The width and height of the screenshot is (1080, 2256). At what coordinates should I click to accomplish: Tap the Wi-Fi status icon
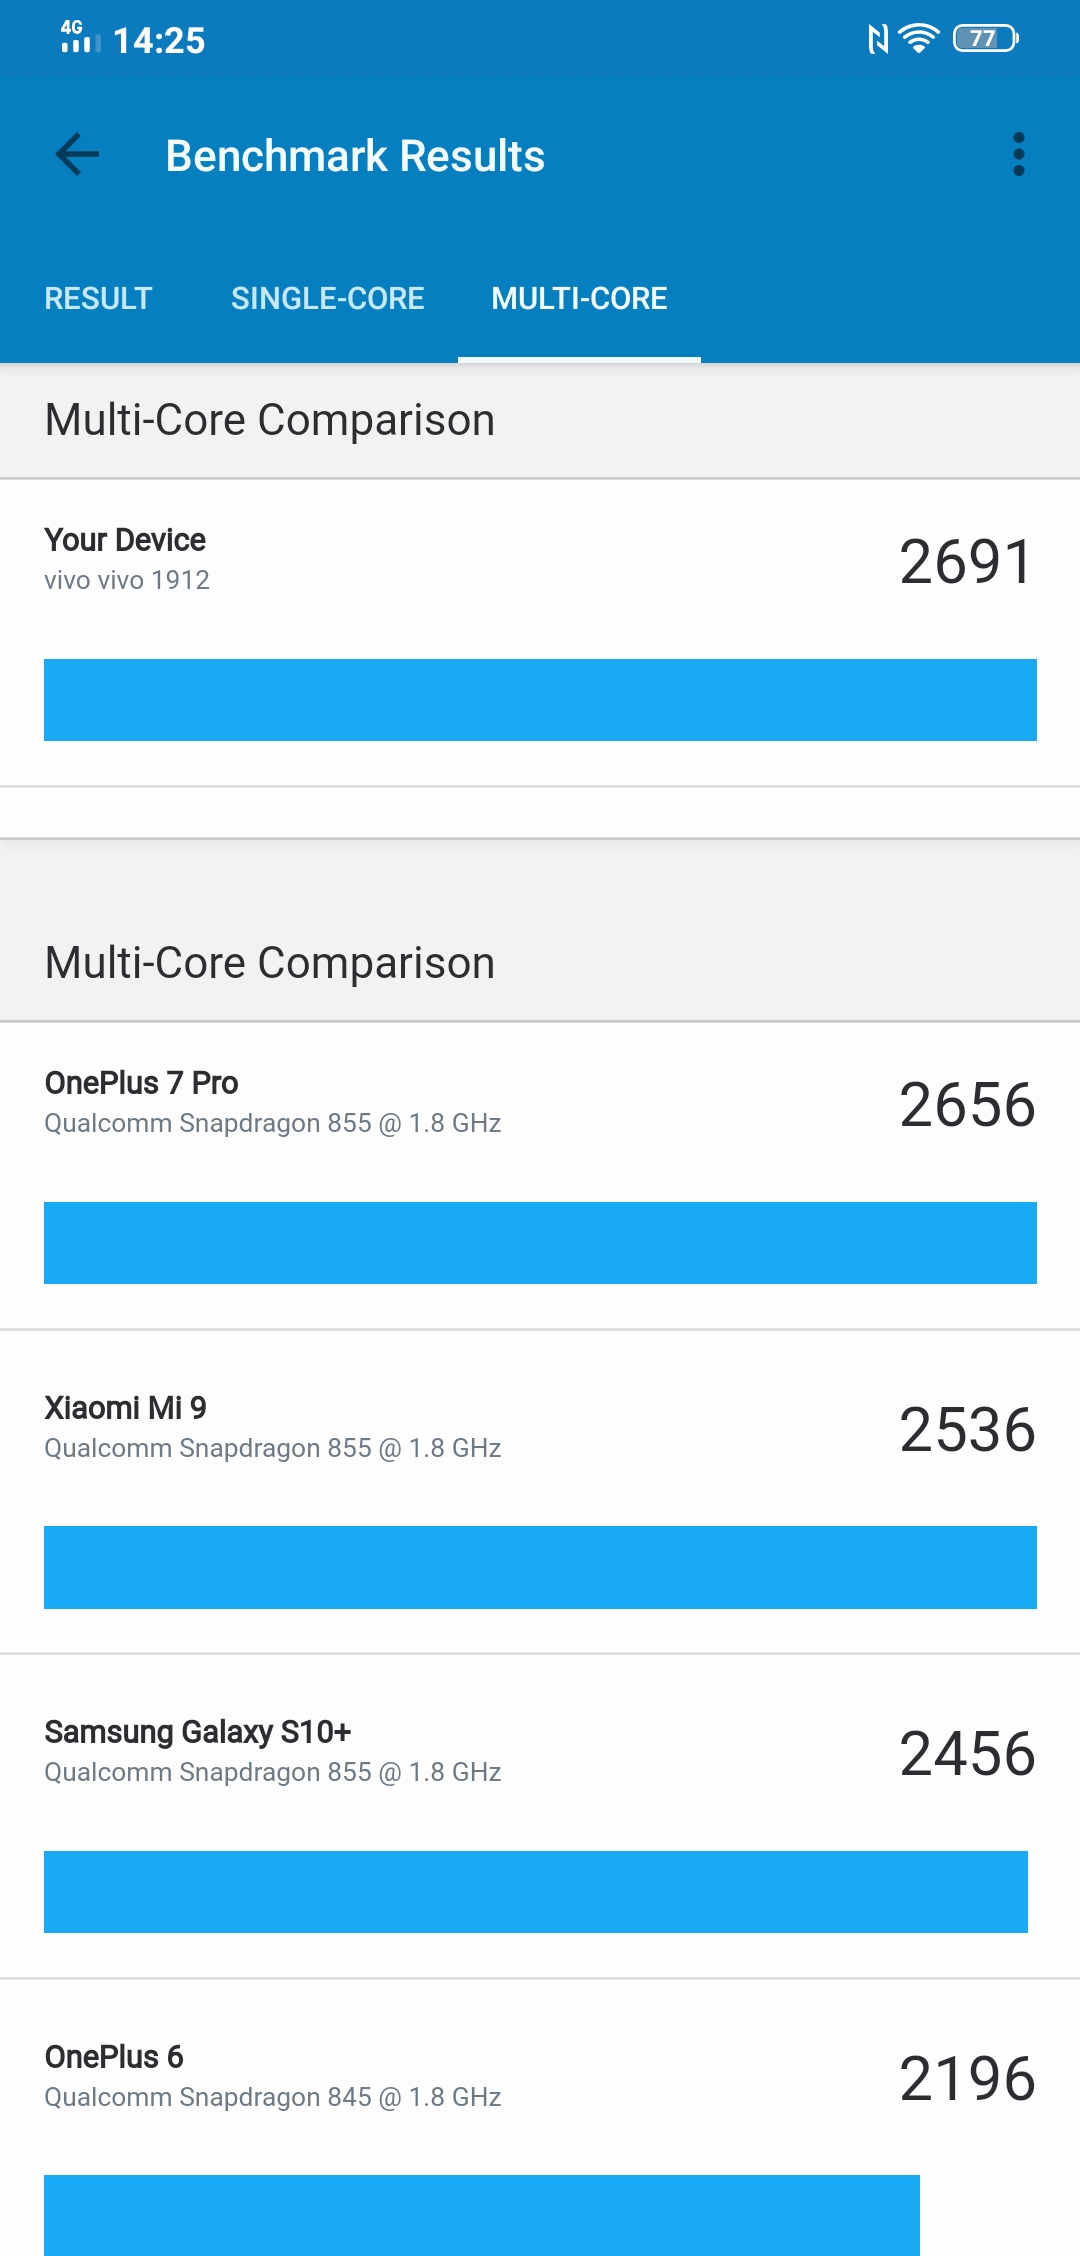(x=918, y=39)
